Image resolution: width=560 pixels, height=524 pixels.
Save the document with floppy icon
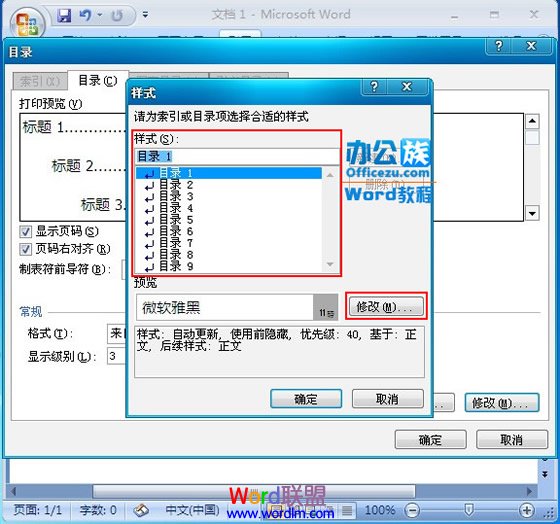(x=64, y=15)
